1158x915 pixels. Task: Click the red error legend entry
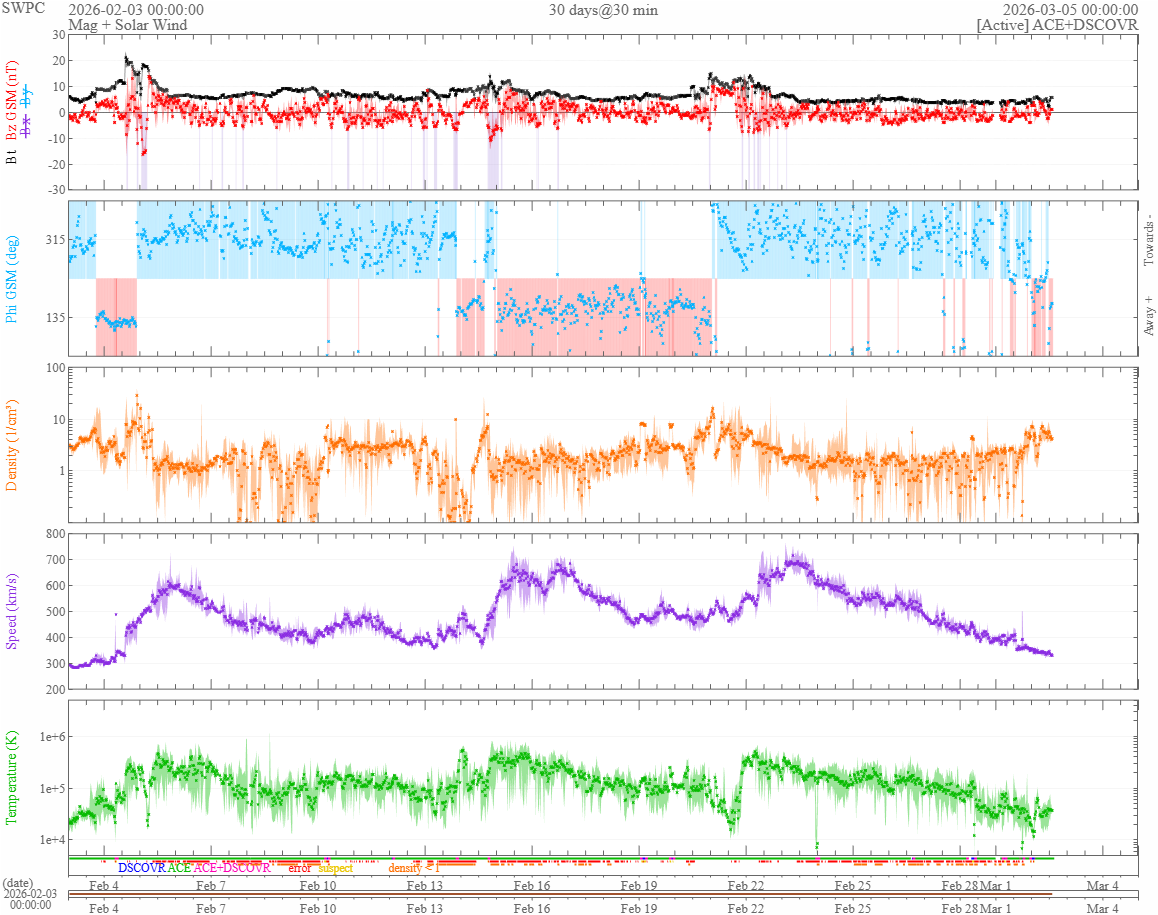pyautogui.click(x=299, y=868)
